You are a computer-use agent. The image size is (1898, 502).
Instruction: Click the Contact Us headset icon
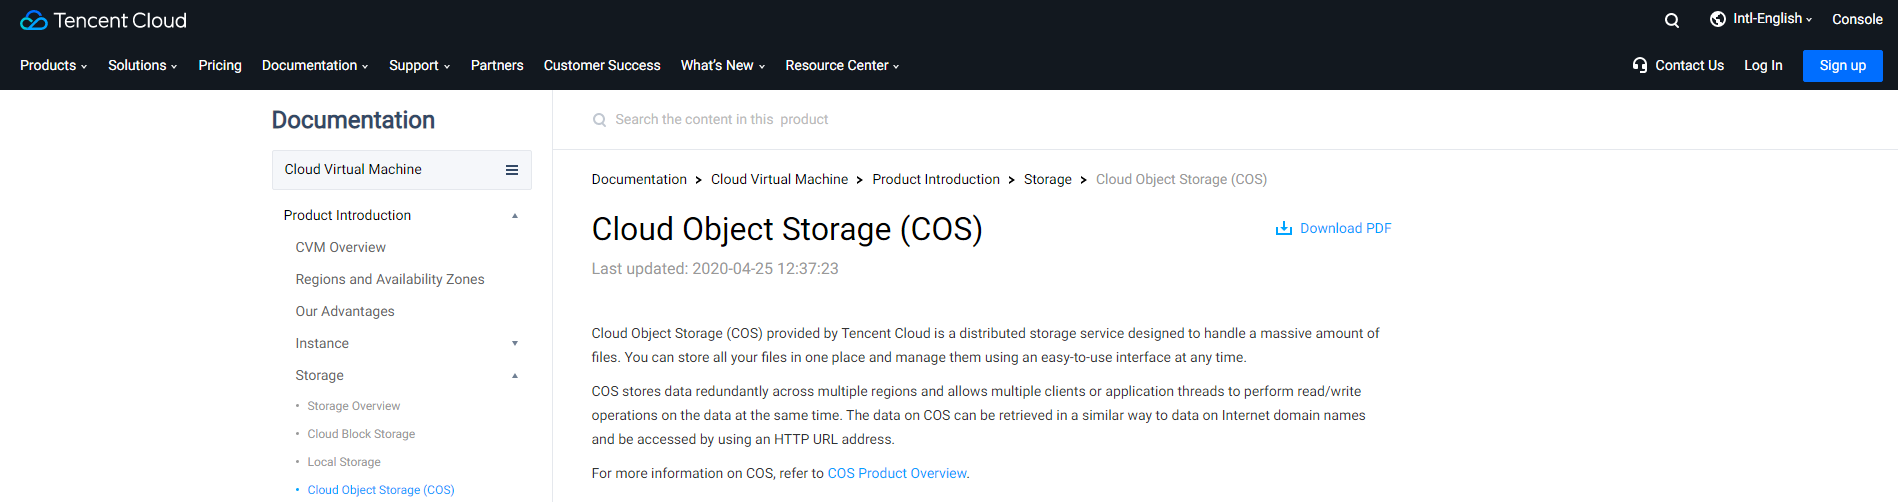coord(1639,65)
